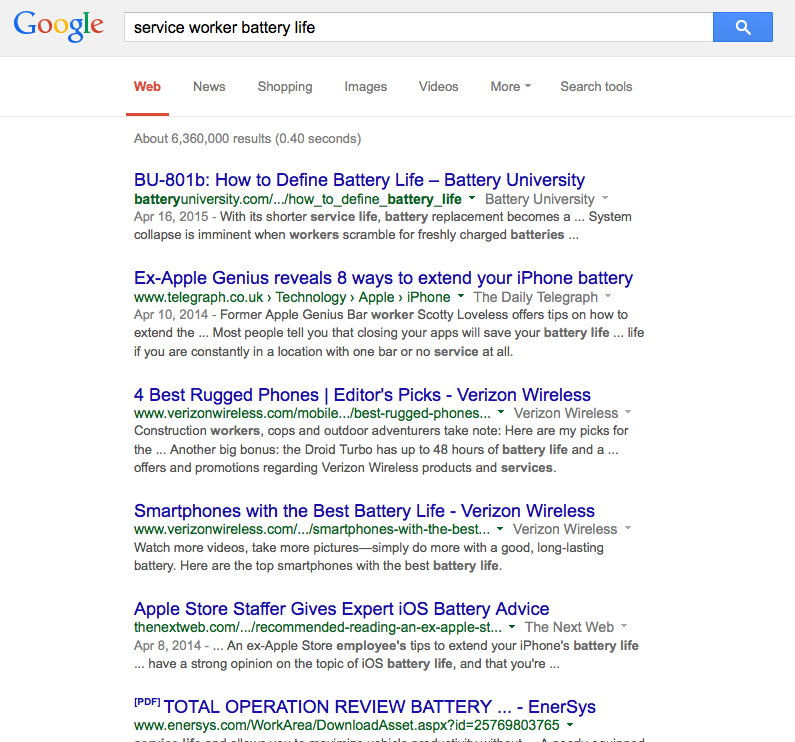The image size is (795, 742).
Task: Click the About 6,360,000 results text
Action: (x=247, y=139)
